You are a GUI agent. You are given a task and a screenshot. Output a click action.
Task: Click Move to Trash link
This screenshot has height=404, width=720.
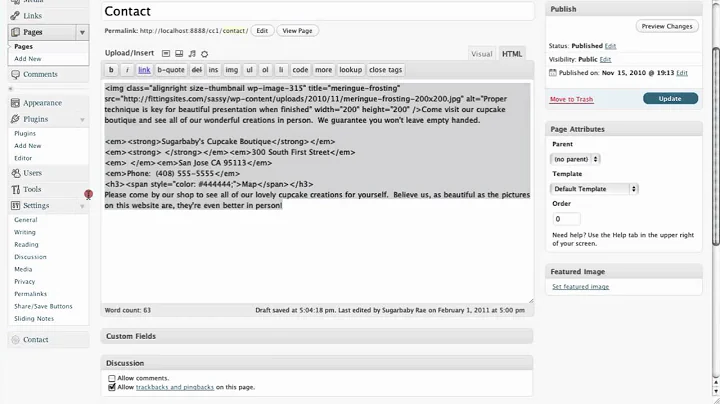(x=571, y=99)
